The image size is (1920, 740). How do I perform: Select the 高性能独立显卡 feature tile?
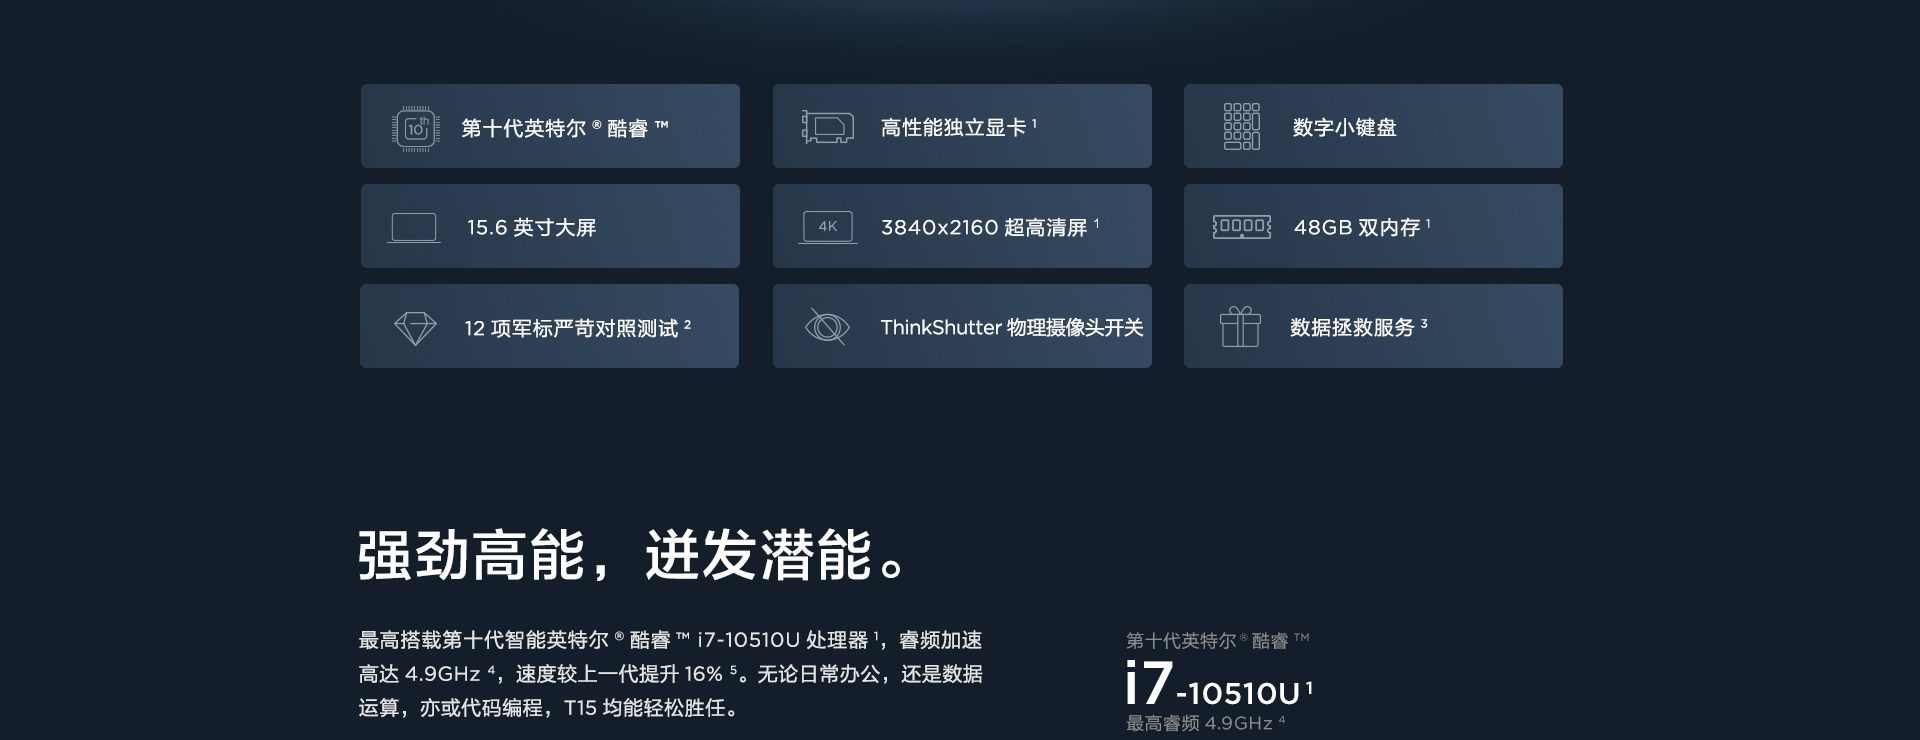pyautogui.click(x=962, y=126)
